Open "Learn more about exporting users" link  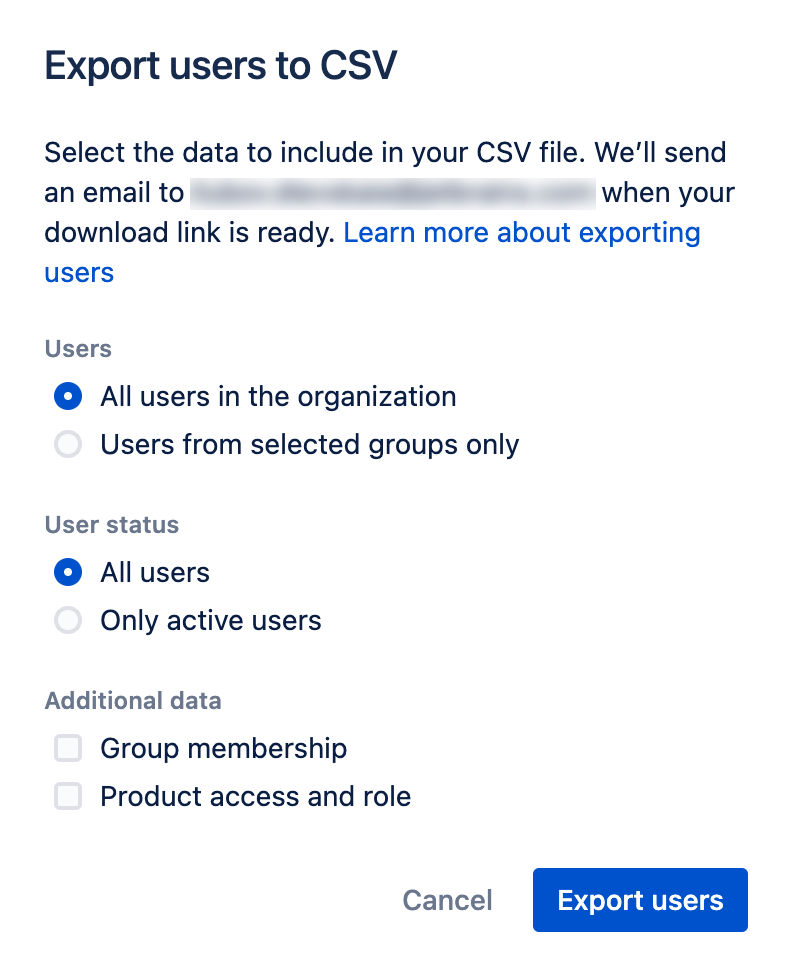522,232
